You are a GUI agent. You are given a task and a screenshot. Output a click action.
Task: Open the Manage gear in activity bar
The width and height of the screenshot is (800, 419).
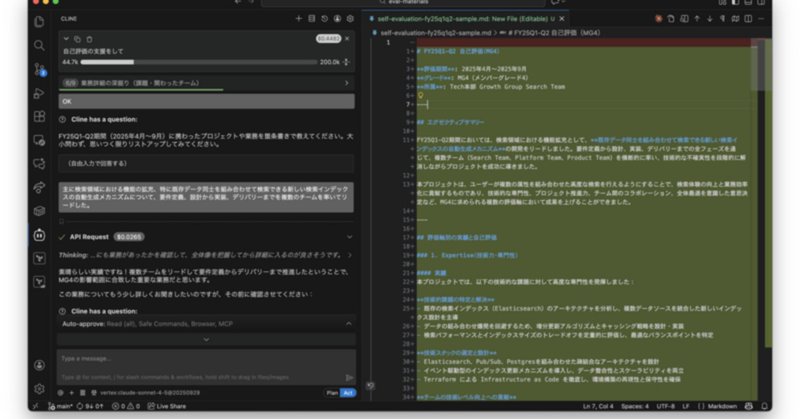[39, 388]
